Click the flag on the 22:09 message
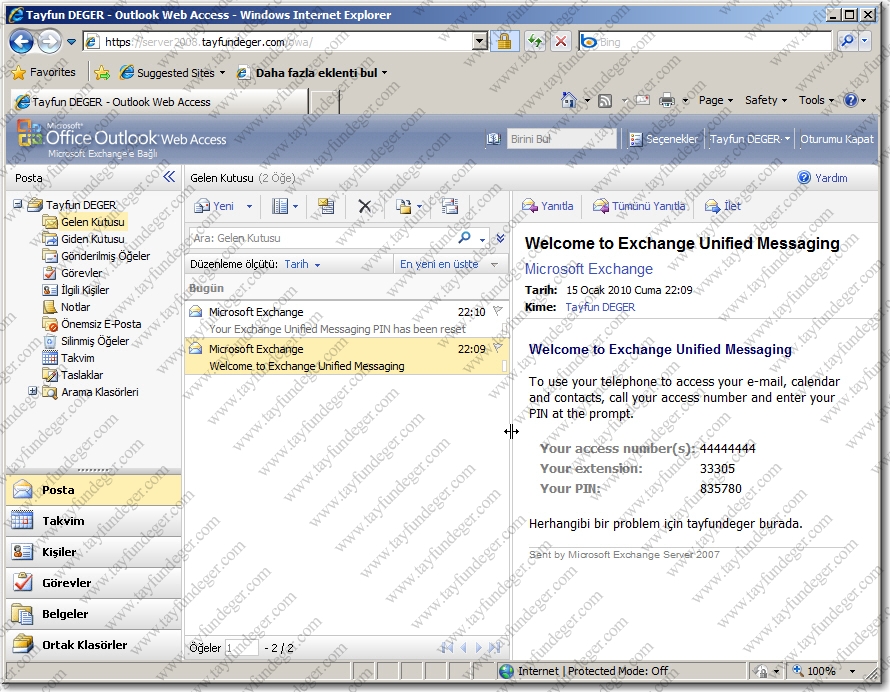The width and height of the screenshot is (890, 692). coord(498,348)
